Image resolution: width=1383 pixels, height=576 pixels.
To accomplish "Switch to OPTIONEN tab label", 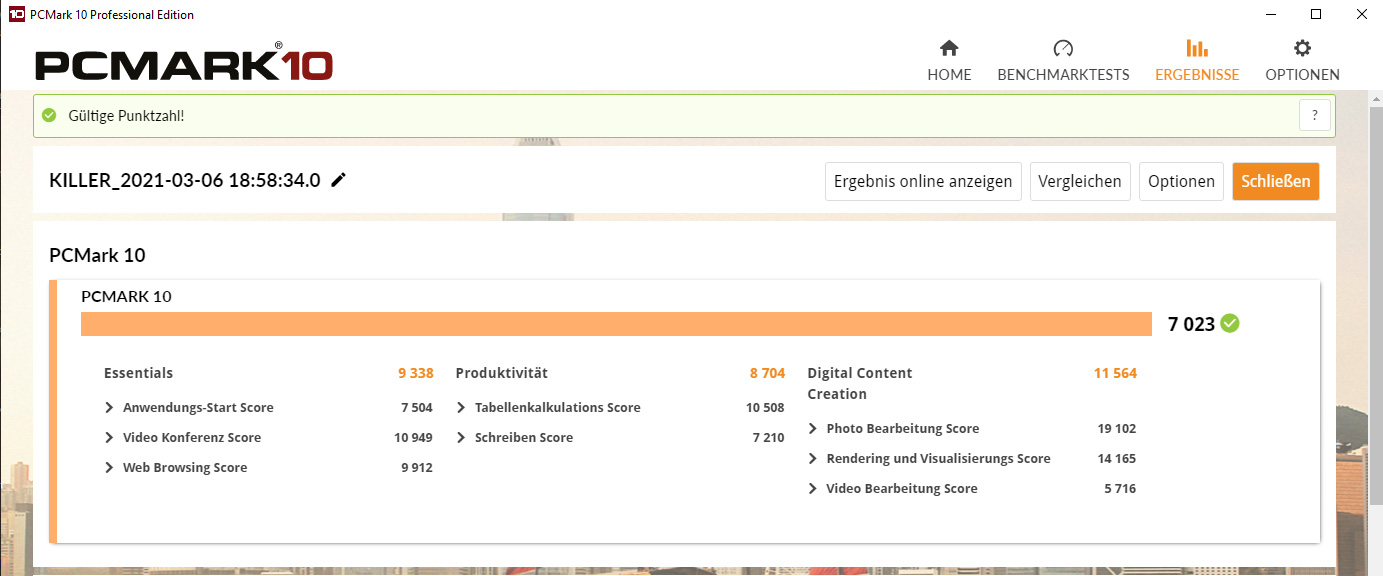I will [x=1302, y=74].
